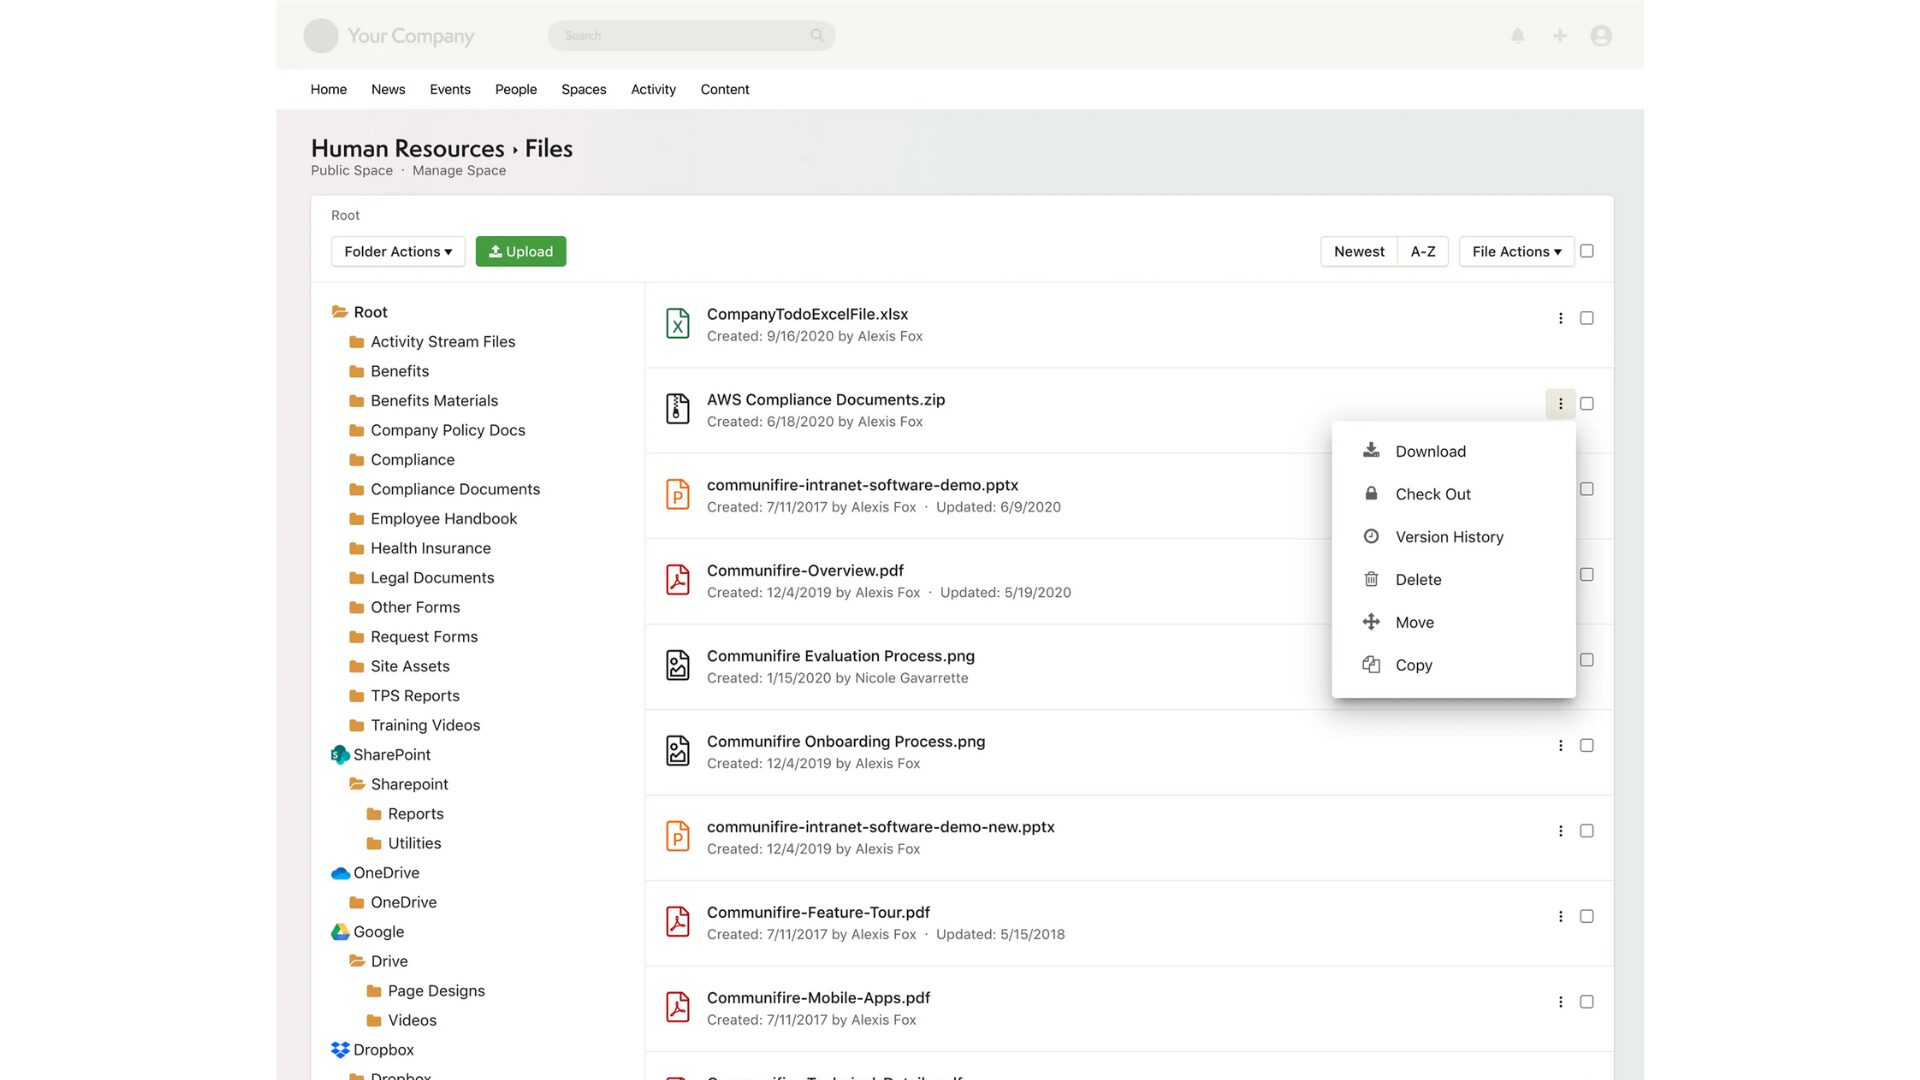1920x1080 pixels.
Task: Switch to the Spaces menu item
Action: (x=583, y=89)
